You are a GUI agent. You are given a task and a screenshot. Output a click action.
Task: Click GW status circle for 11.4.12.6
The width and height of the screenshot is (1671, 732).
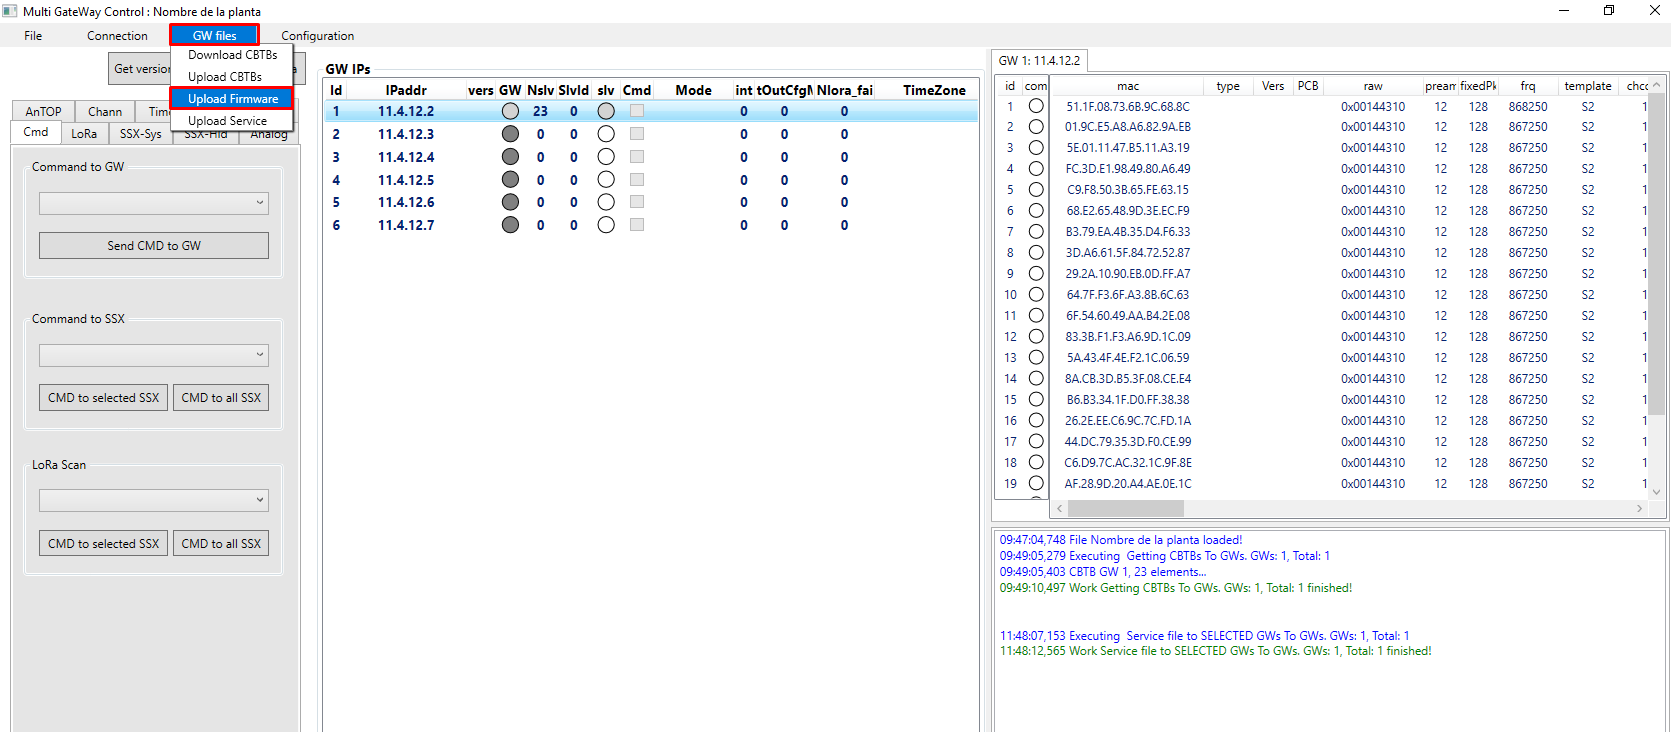[510, 202]
